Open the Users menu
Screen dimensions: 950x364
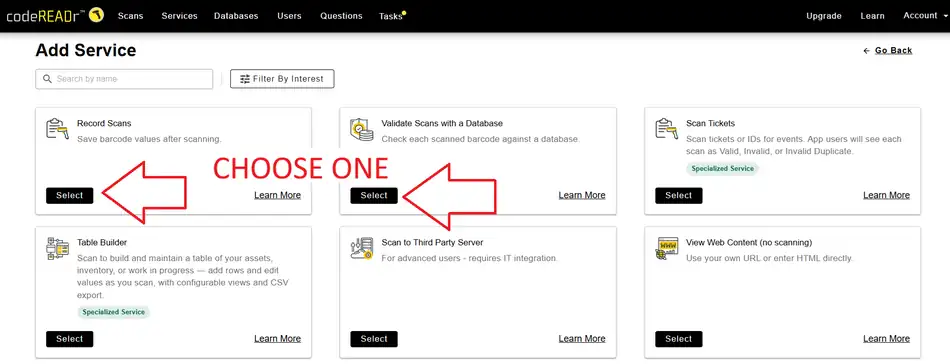(x=289, y=16)
